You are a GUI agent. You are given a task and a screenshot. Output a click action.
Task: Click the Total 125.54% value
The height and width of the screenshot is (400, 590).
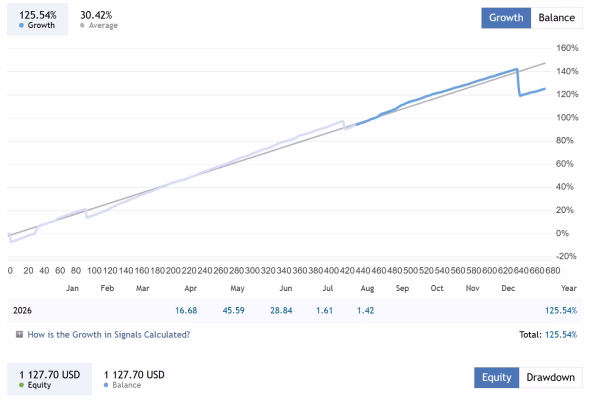tap(561, 335)
